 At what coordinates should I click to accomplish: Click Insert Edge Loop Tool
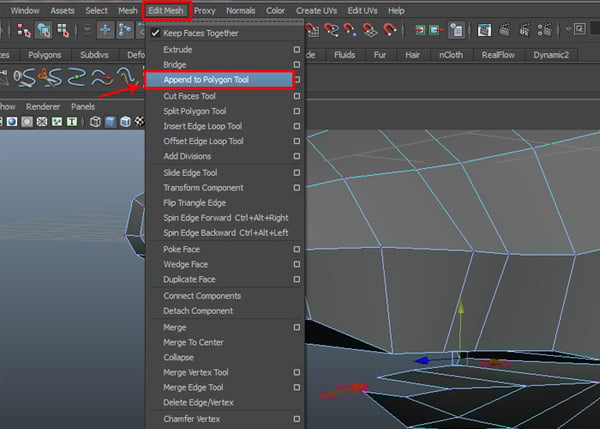pyautogui.click(x=203, y=126)
